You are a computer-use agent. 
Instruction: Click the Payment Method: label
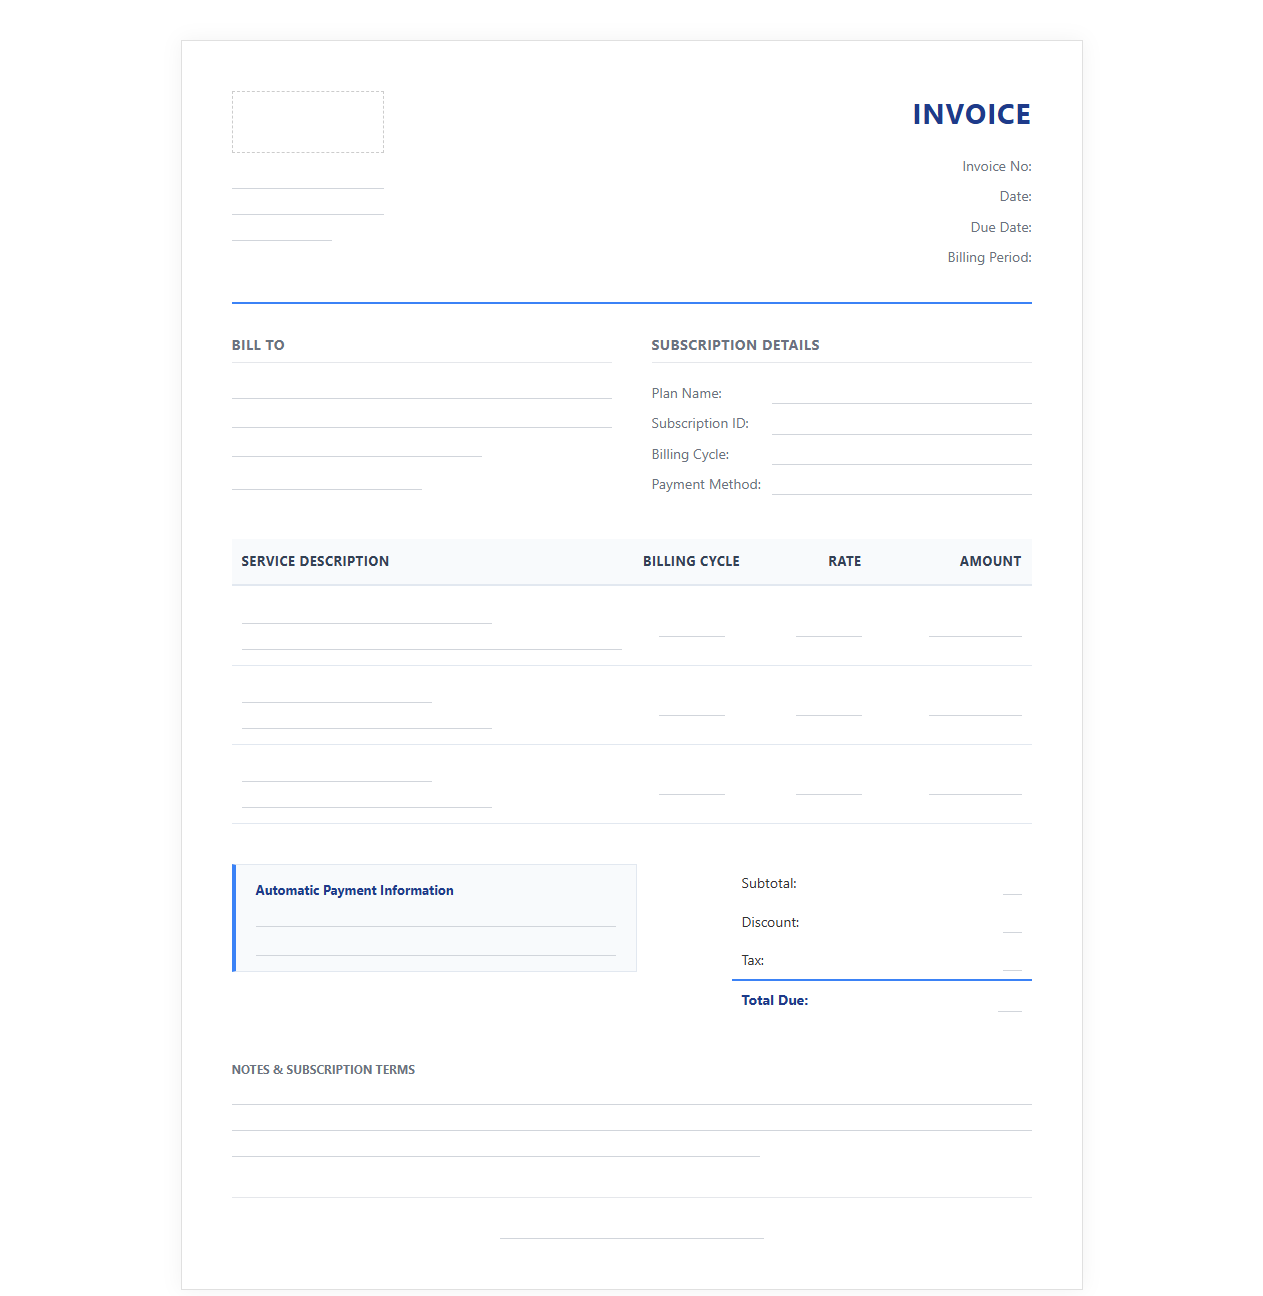pos(706,485)
